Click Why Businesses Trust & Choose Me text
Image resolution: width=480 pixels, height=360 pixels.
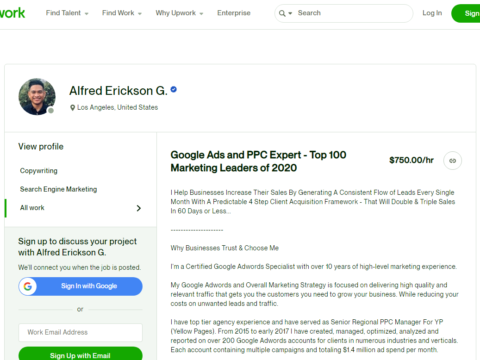[225, 248]
